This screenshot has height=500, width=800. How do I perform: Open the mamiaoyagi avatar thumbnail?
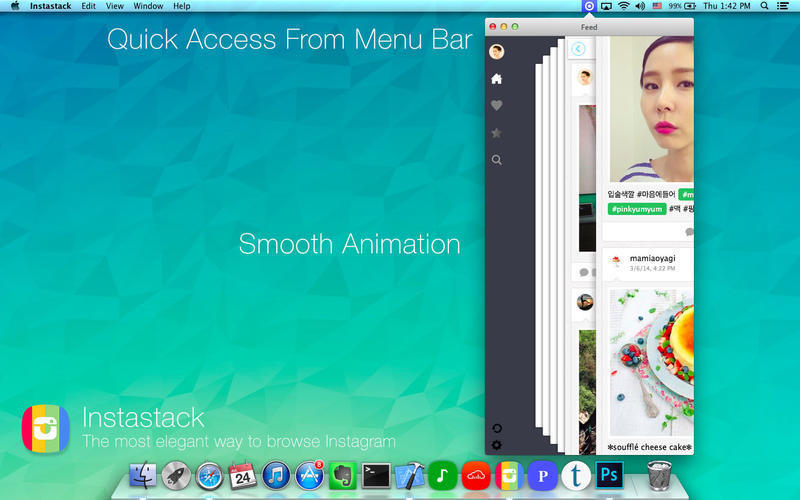616,262
